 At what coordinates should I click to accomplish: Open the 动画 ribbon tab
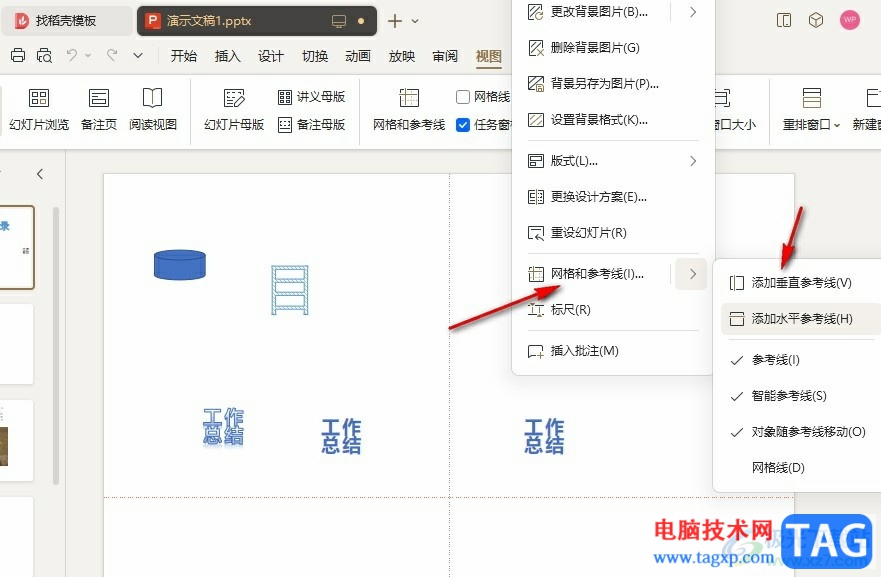tap(358, 56)
